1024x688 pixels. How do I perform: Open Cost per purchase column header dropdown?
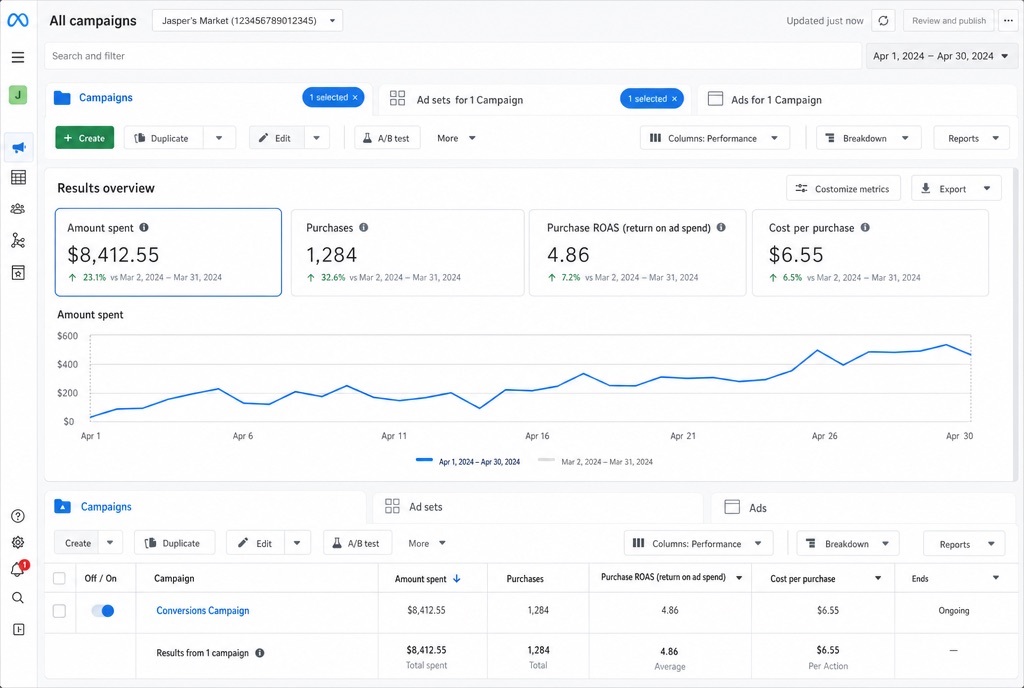coord(878,578)
